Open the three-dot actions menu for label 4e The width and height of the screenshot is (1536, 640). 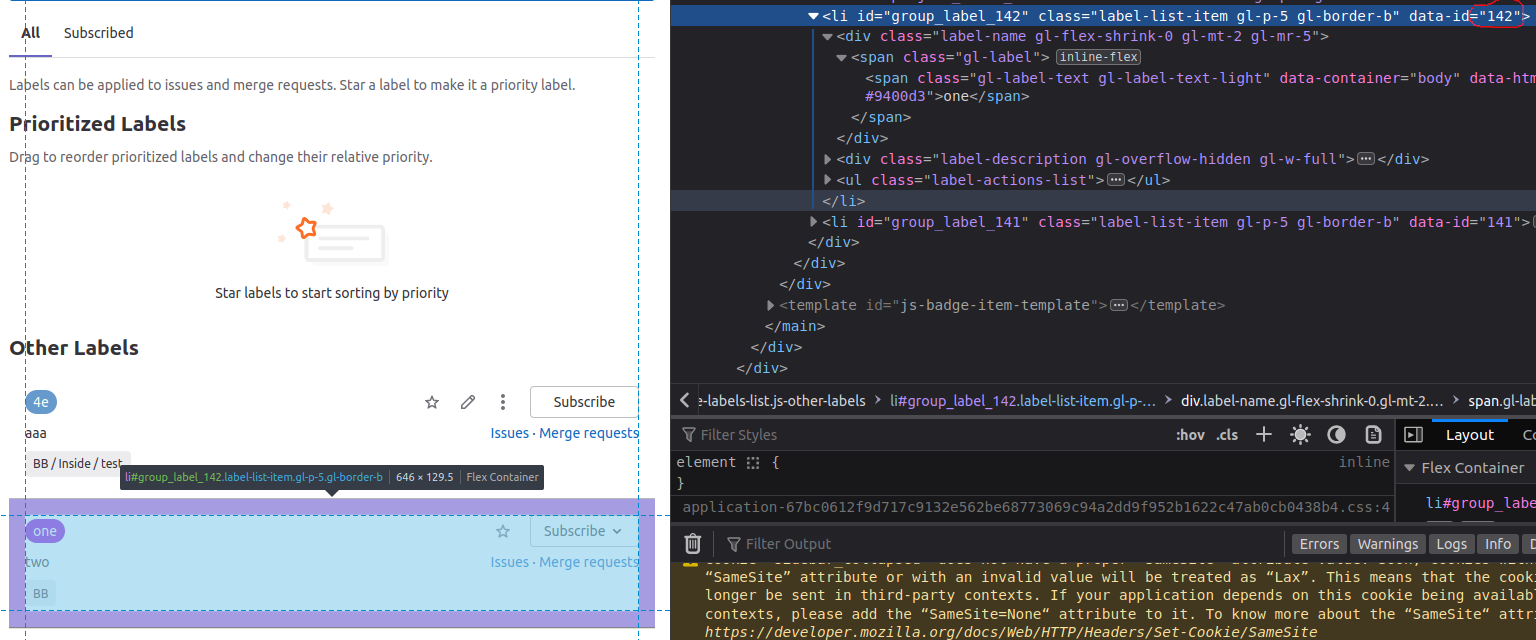[503, 402]
